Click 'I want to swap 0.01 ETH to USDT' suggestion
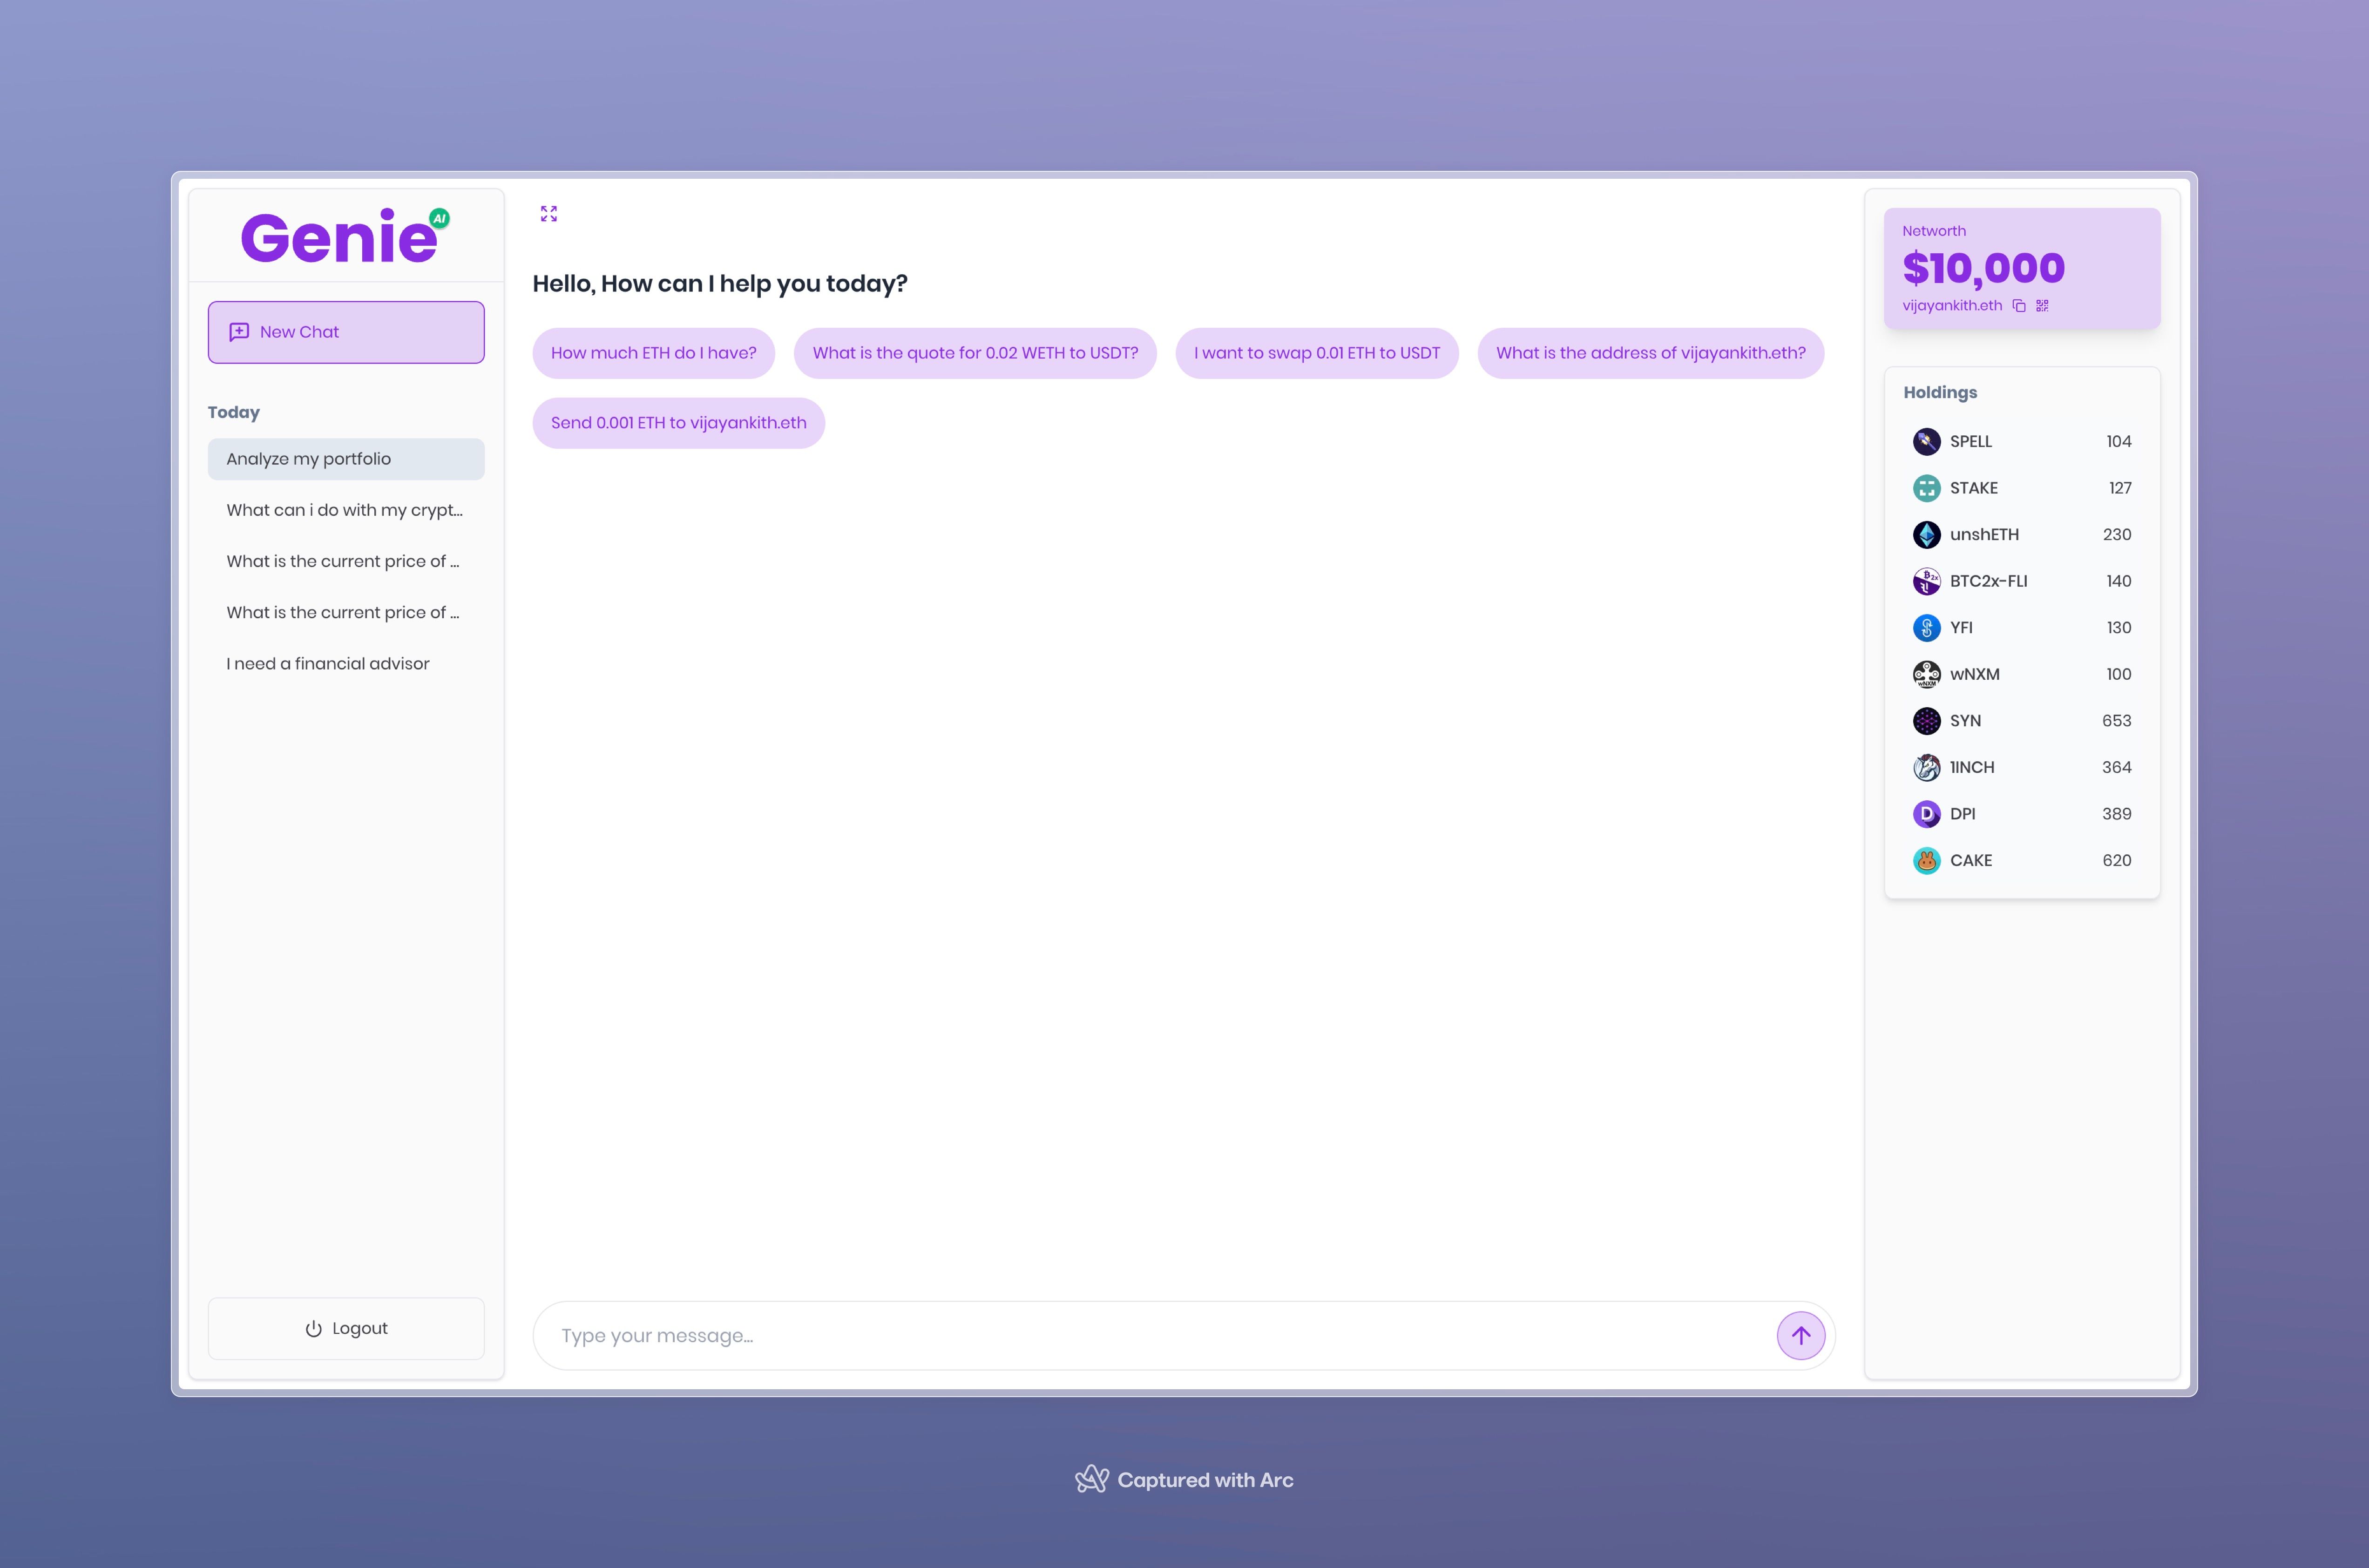The width and height of the screenshot is (2369, 1568). pyautogui.click(x=1316, y=352)
